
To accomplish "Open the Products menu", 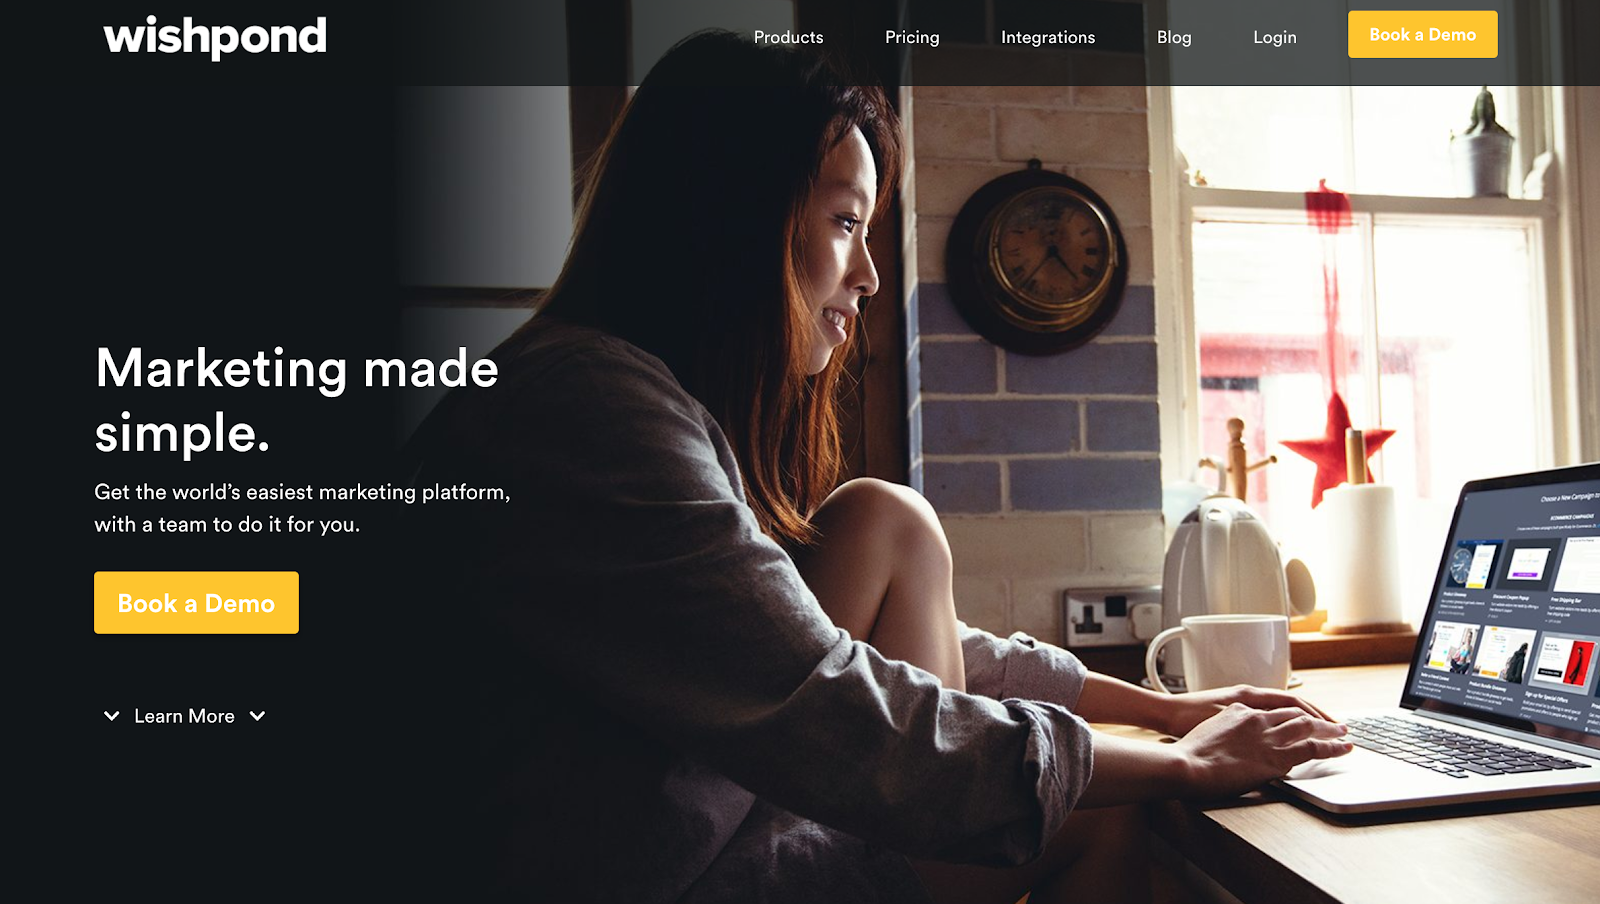I will pos(788,37).
